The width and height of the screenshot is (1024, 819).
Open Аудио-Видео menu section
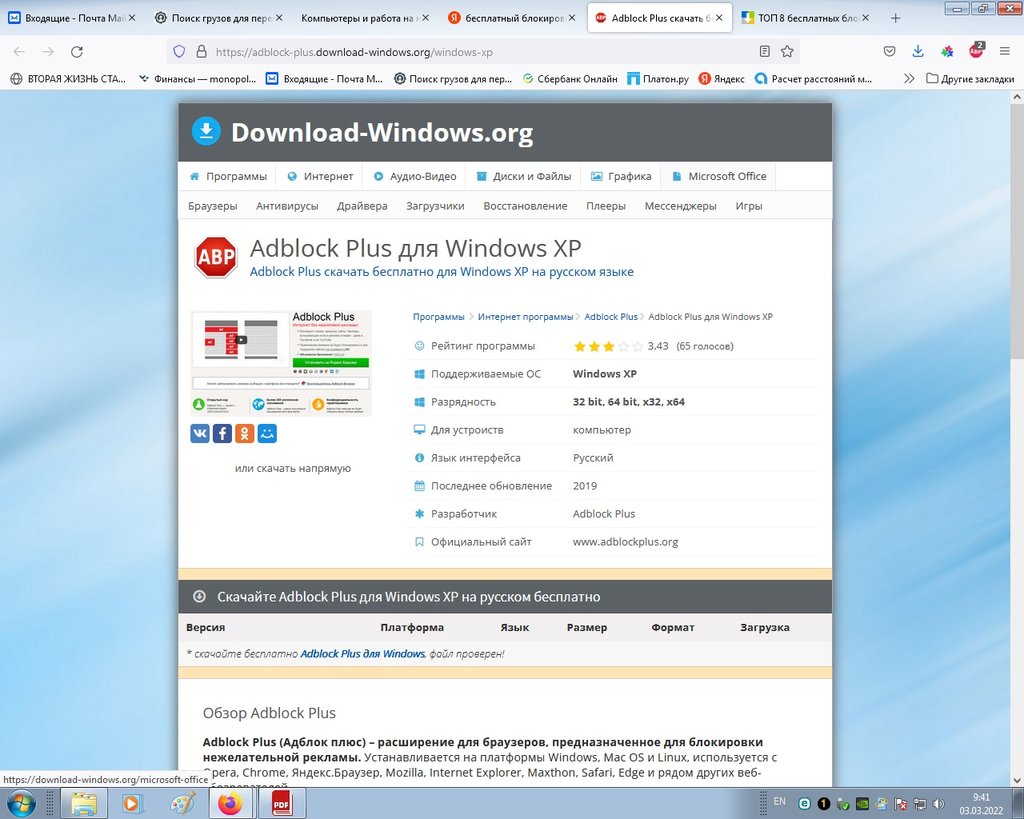click(x=415, y=176)
